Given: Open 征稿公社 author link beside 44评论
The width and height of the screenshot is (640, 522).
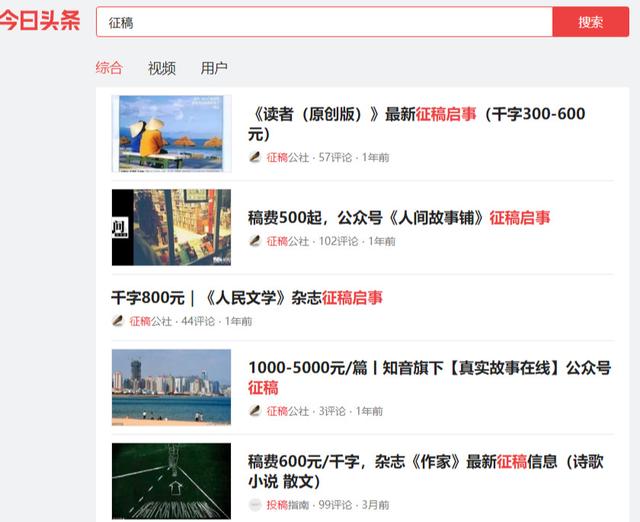Looking at the screenshot, I should click(x=151, y=322).
